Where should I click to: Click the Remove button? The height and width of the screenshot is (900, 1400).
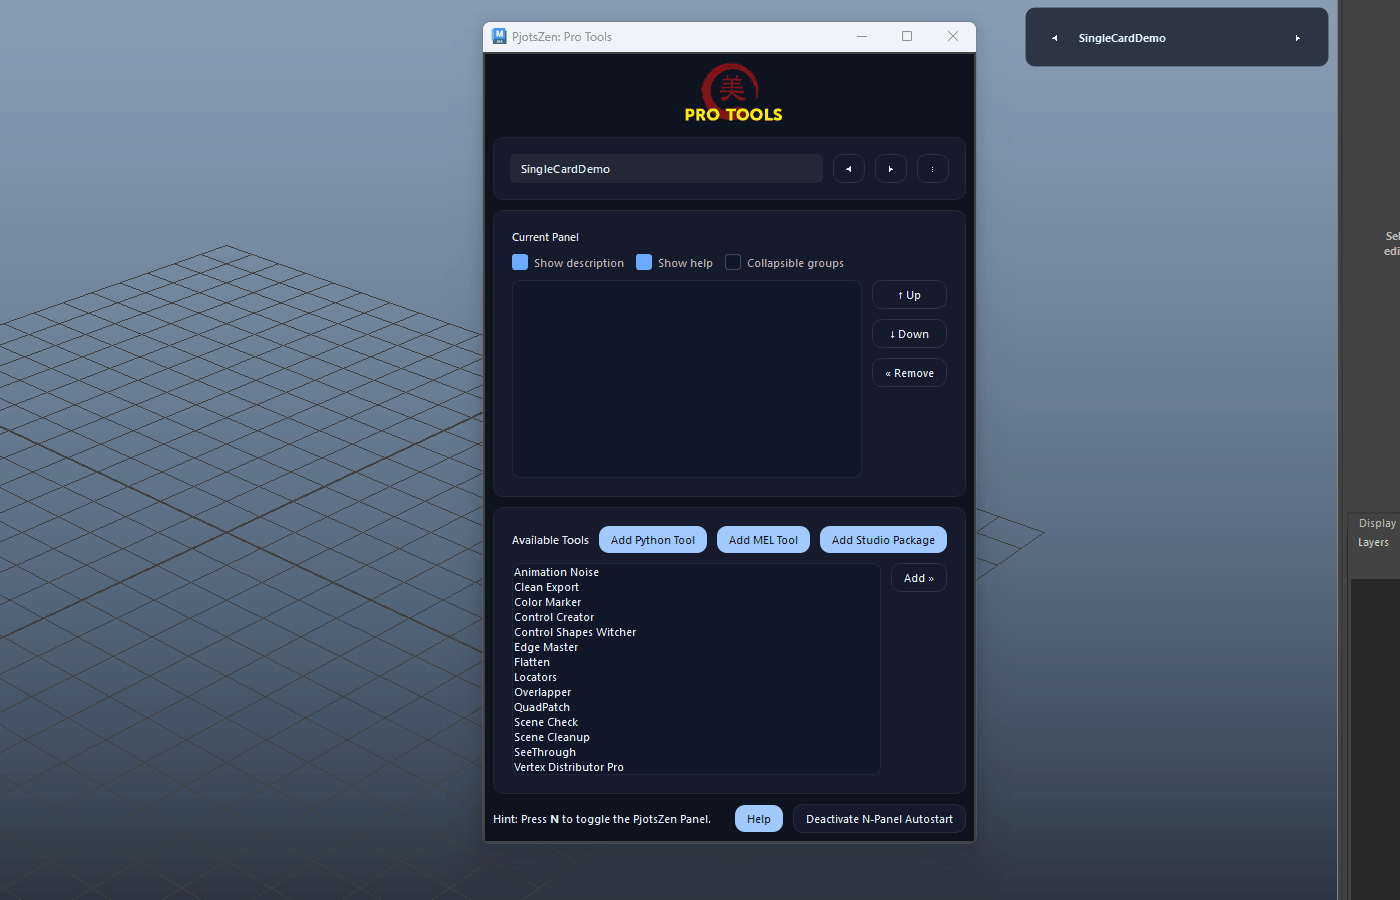[909, 373]
